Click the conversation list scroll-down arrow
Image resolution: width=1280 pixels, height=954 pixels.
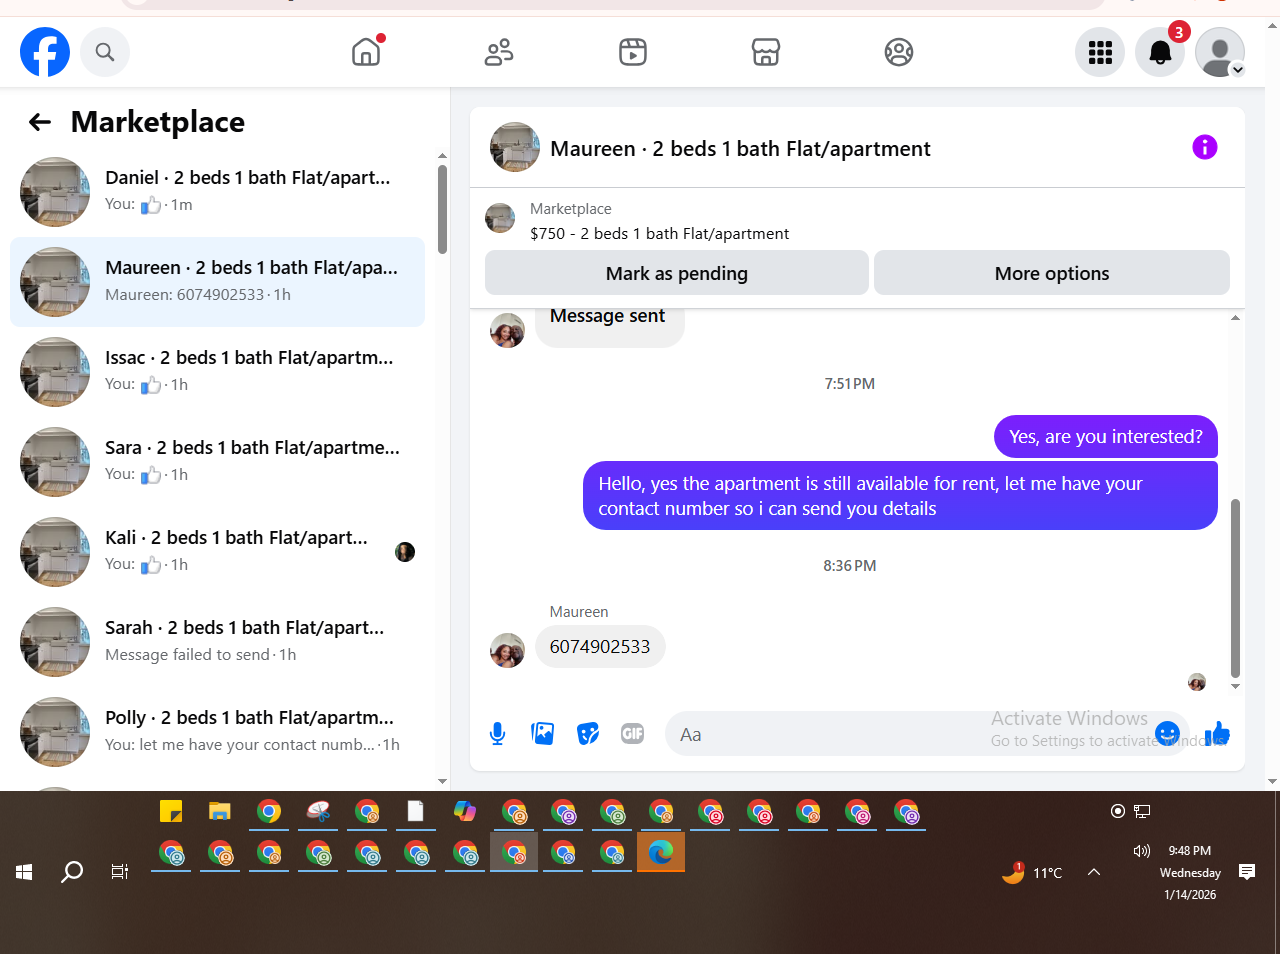[443, 782]
